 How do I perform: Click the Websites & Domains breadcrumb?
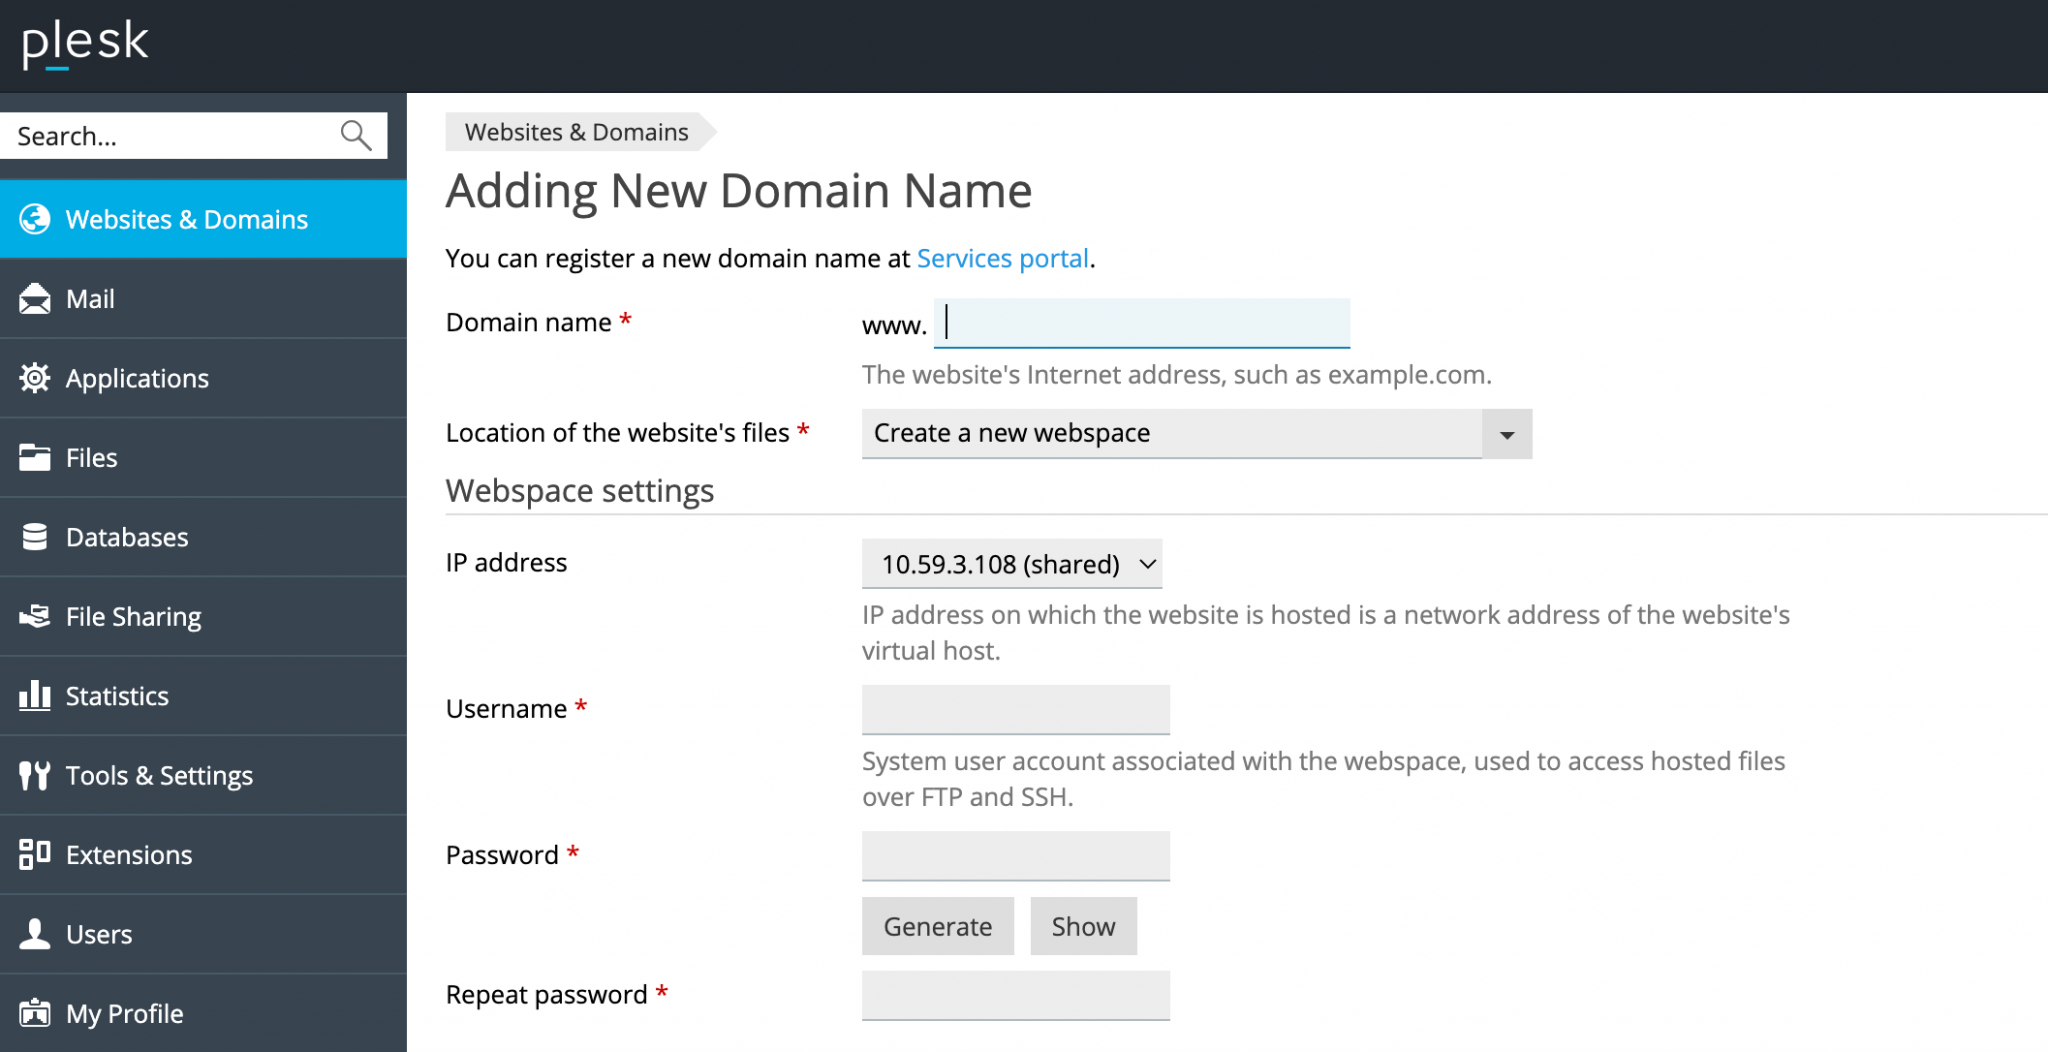point(576,131)
